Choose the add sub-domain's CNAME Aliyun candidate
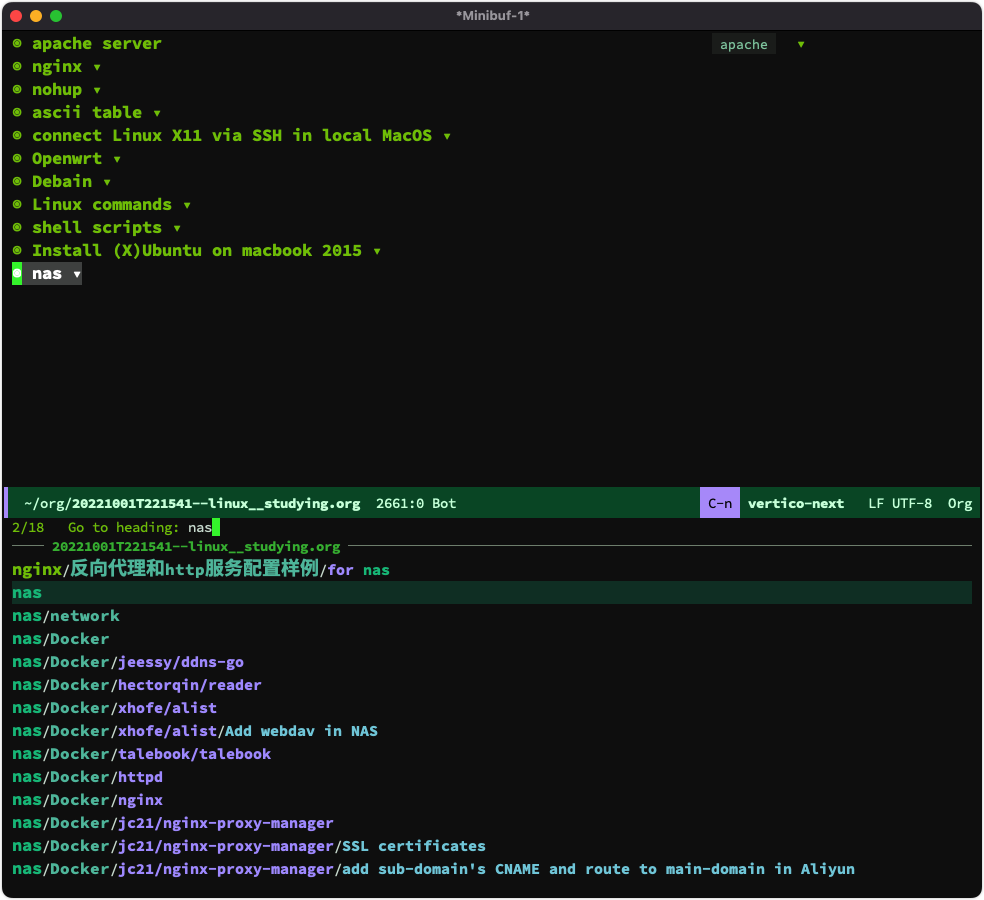Image resolution: width=984 pixels, height=900 pixels. point(434,869)
